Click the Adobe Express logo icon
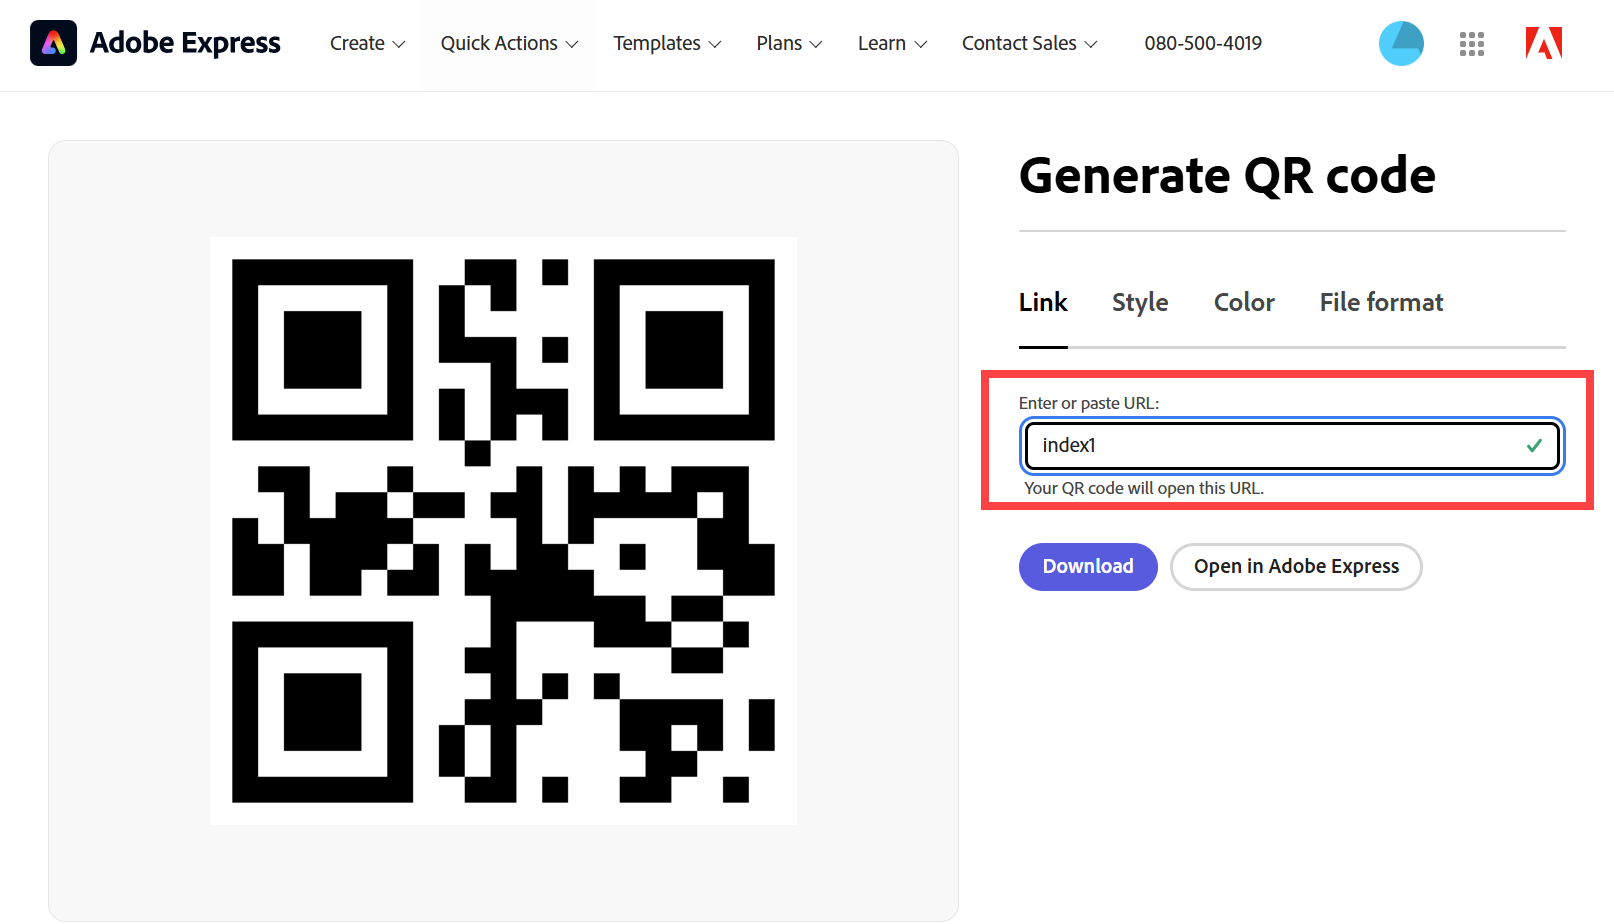Image resolution: width=1614 pixels, height=924 pixels. (53, 43)
